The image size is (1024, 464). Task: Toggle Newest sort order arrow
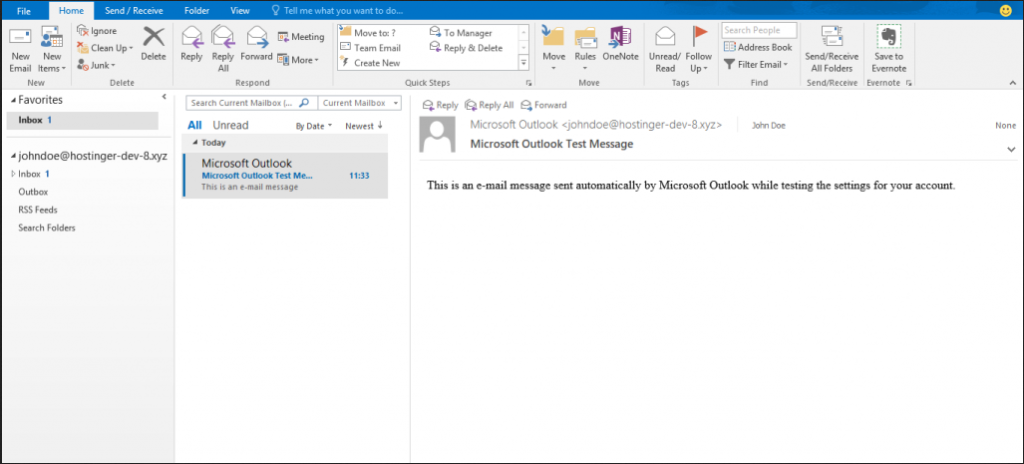(x=364, y=126)
